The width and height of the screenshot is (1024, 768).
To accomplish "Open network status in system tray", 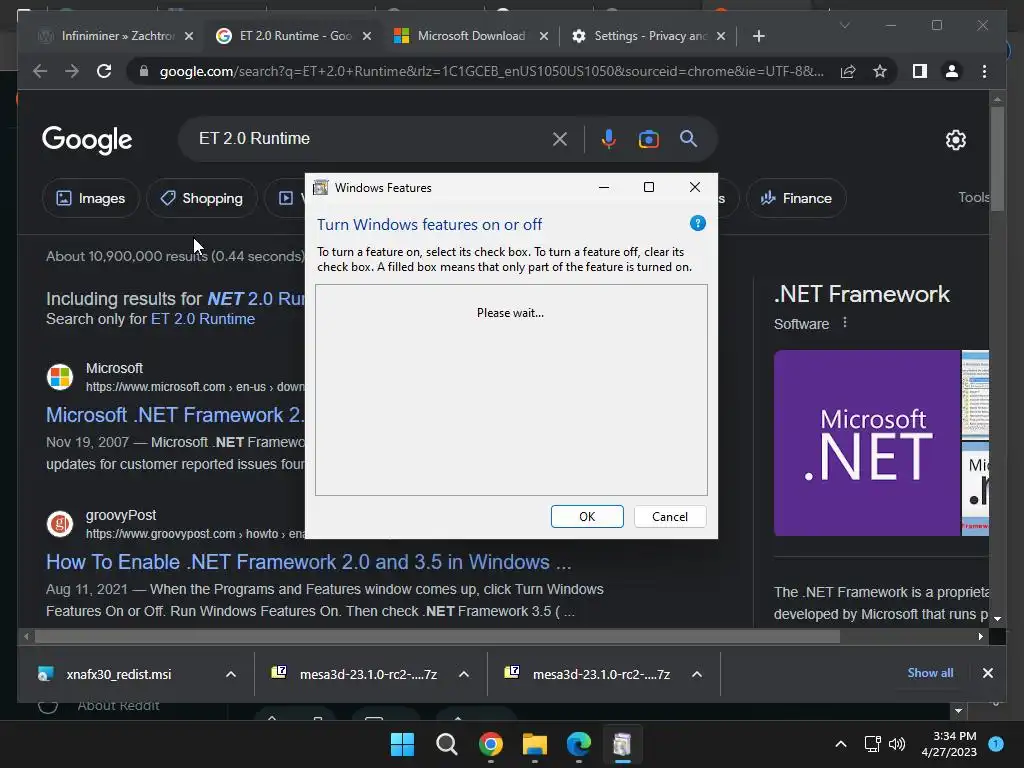I will click(x=872, y=744).
